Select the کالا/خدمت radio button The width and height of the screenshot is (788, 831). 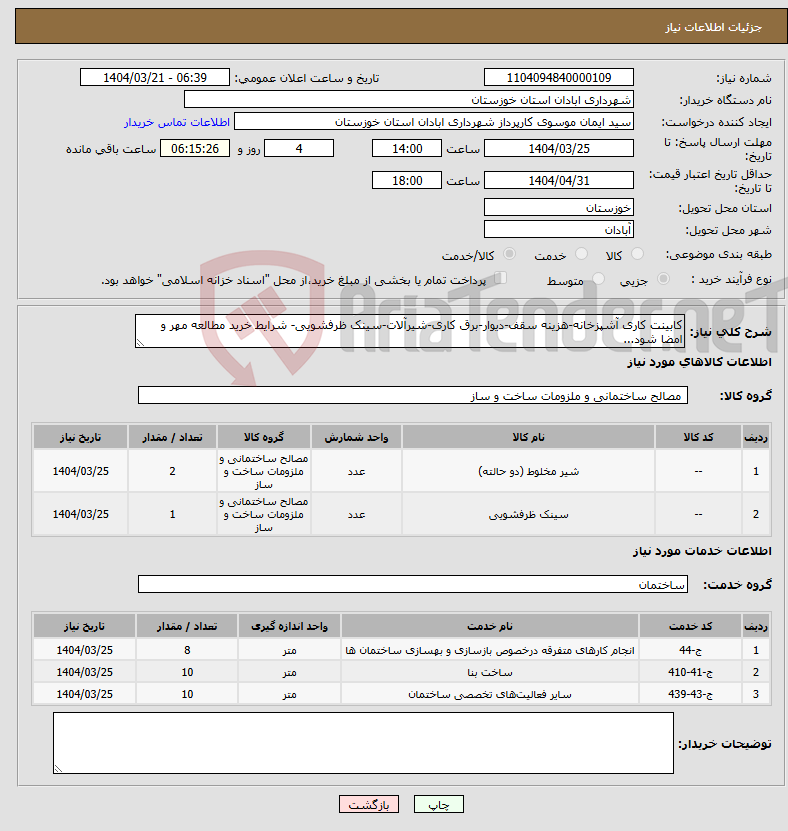(x=509, y=254)
